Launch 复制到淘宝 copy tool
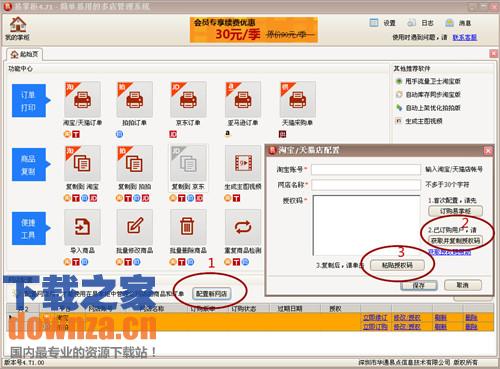This screenshot has width=500, height=369. pos(82,163)
